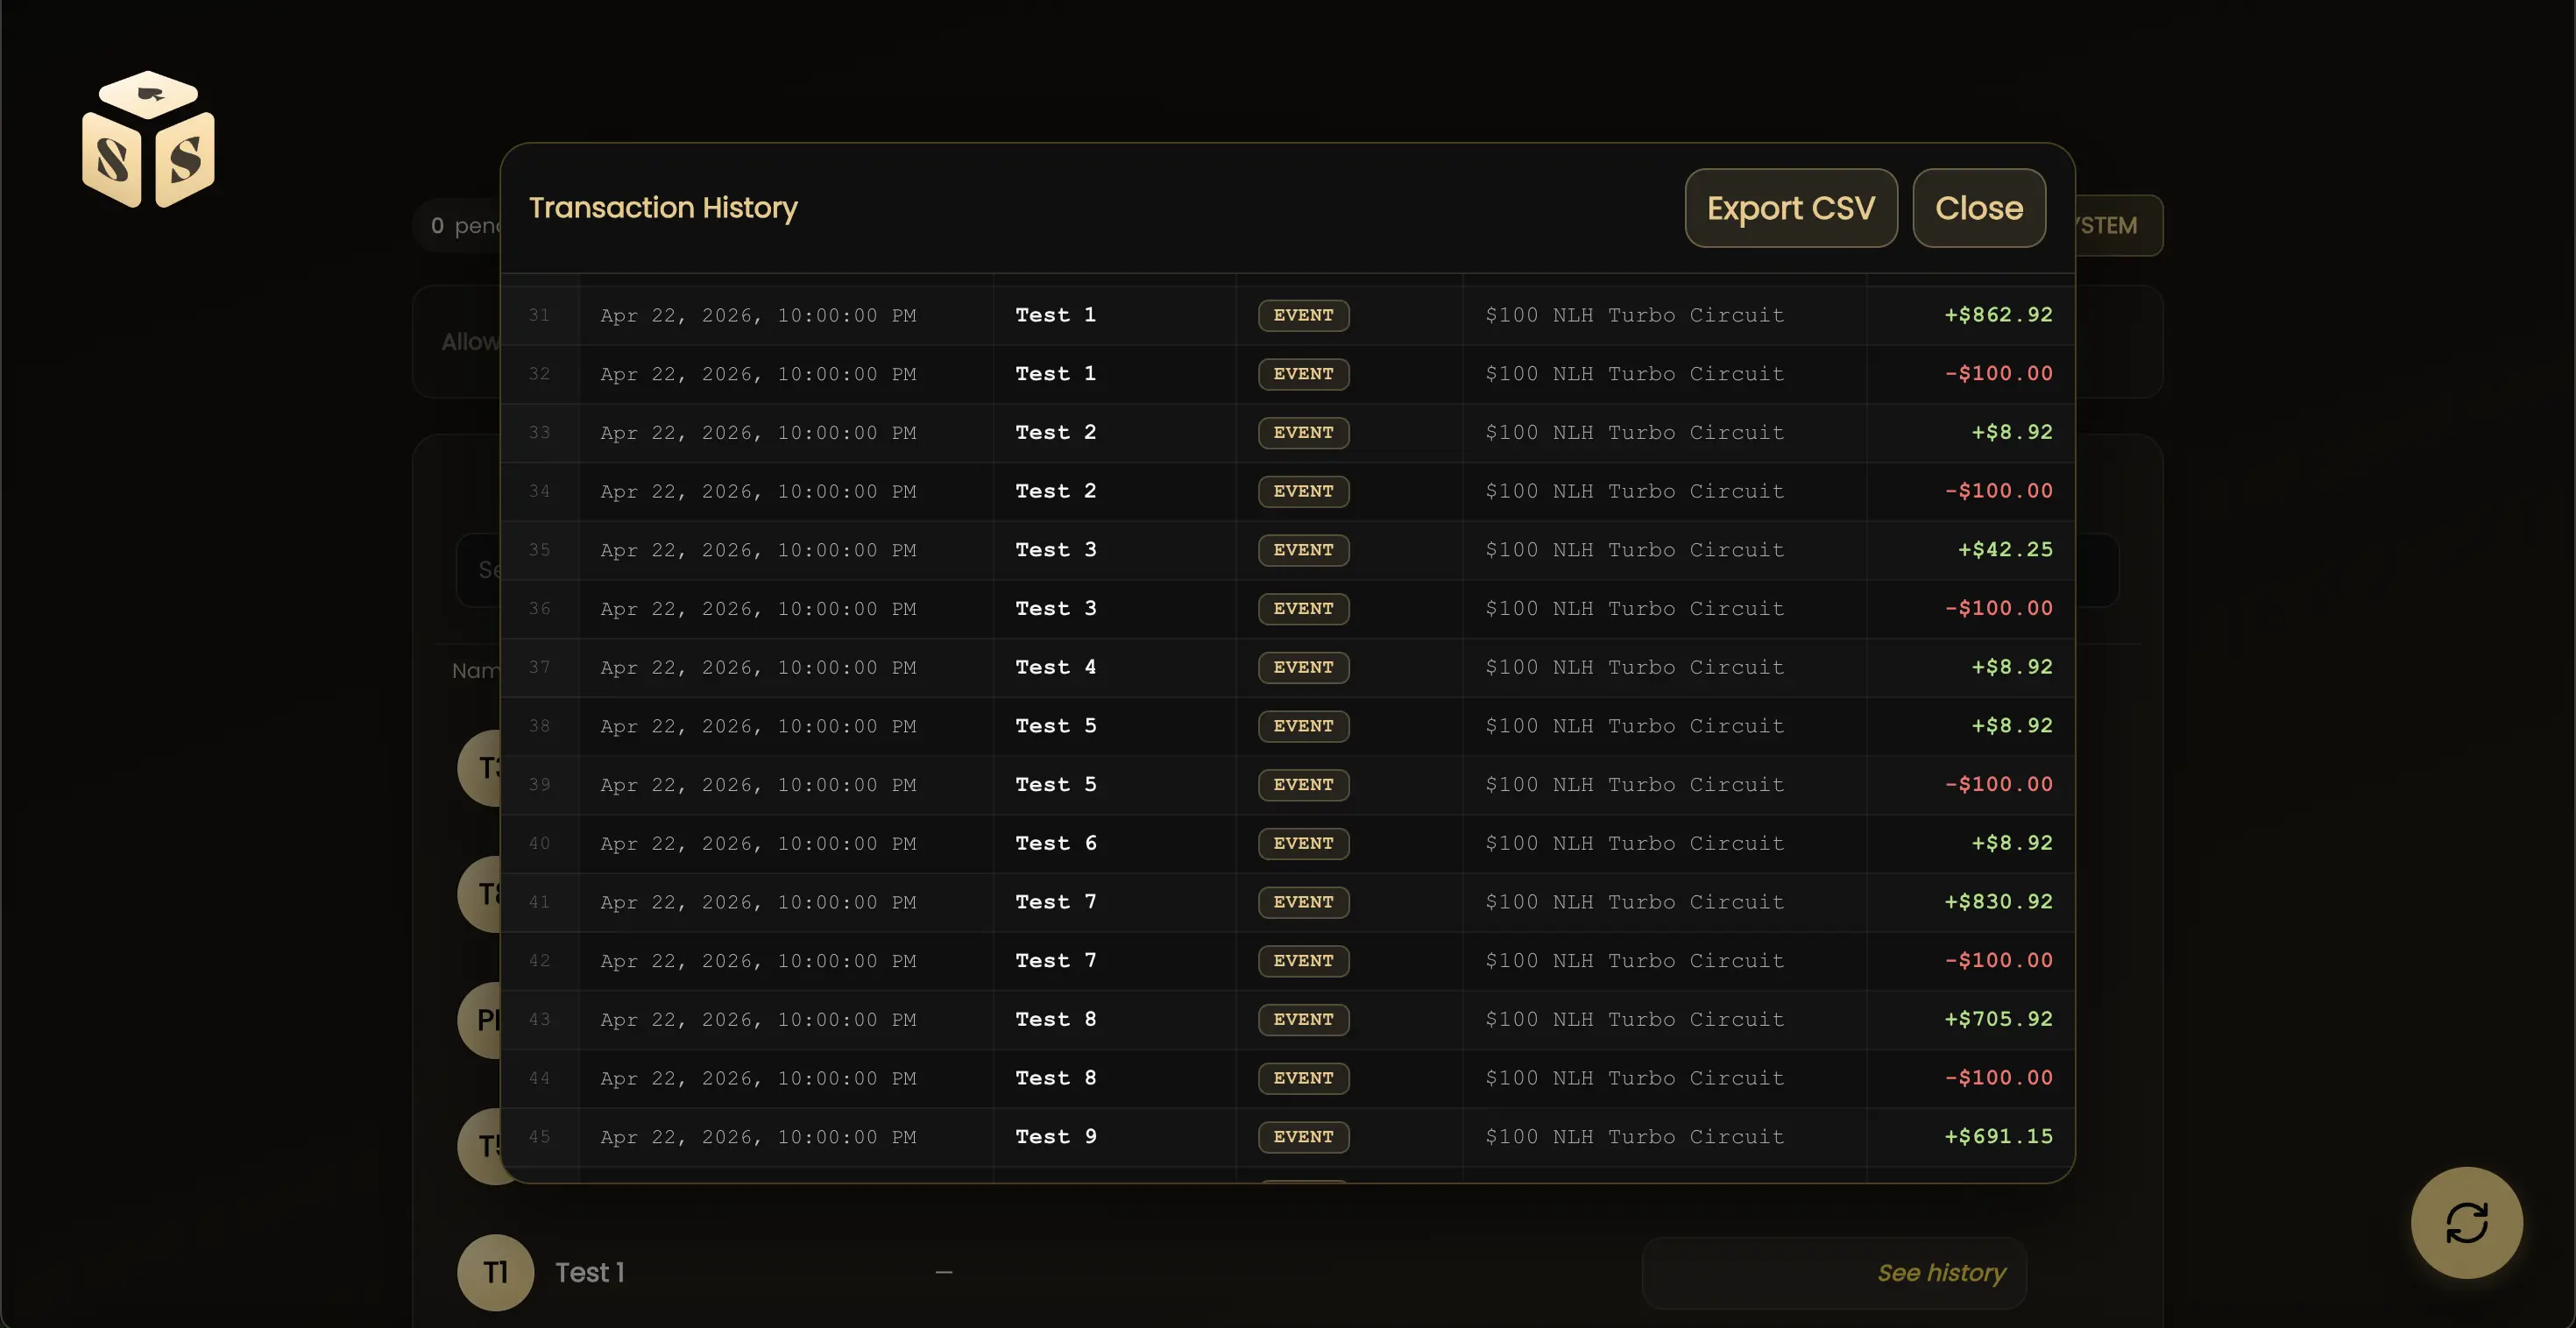
Task: Click the +$705.92 amount
Action: click(1998, 1019)
